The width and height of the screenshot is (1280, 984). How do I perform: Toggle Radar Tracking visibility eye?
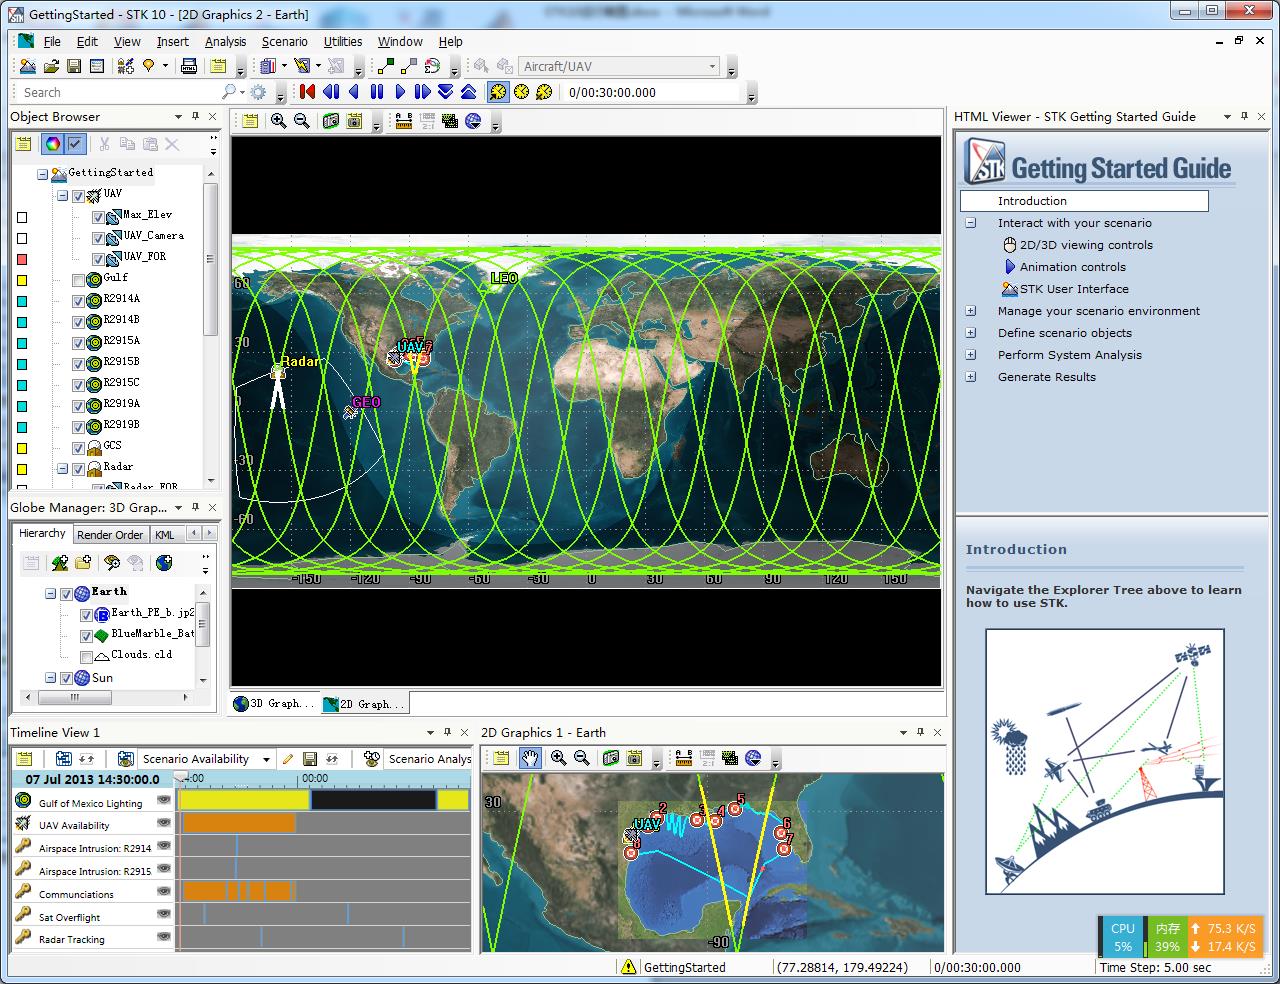(x=164, y=937)
